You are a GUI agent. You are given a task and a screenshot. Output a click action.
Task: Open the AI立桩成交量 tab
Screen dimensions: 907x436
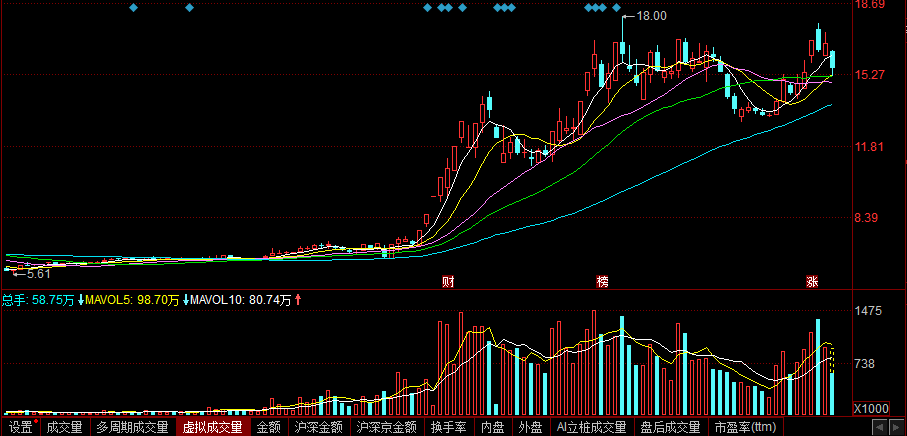pos(591,427)
